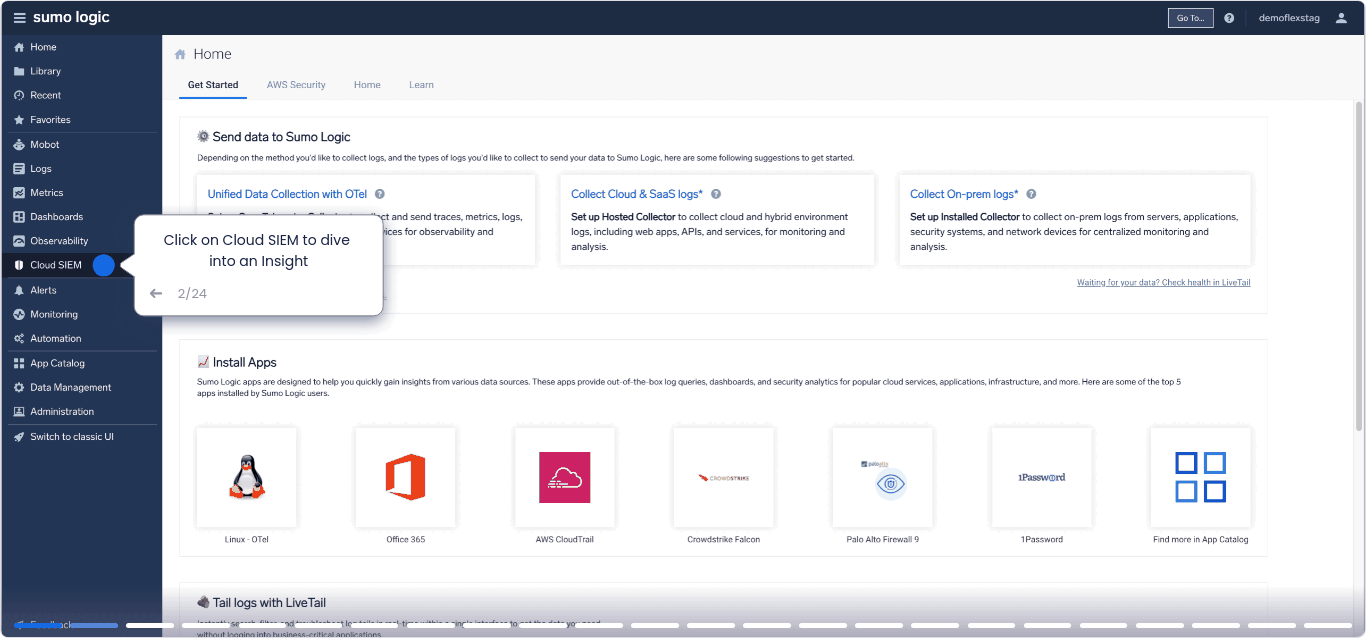Open the user profile icon next to demoflexstag
The width and height of the screenshot is (1366, 638).
pos(1342,18)
